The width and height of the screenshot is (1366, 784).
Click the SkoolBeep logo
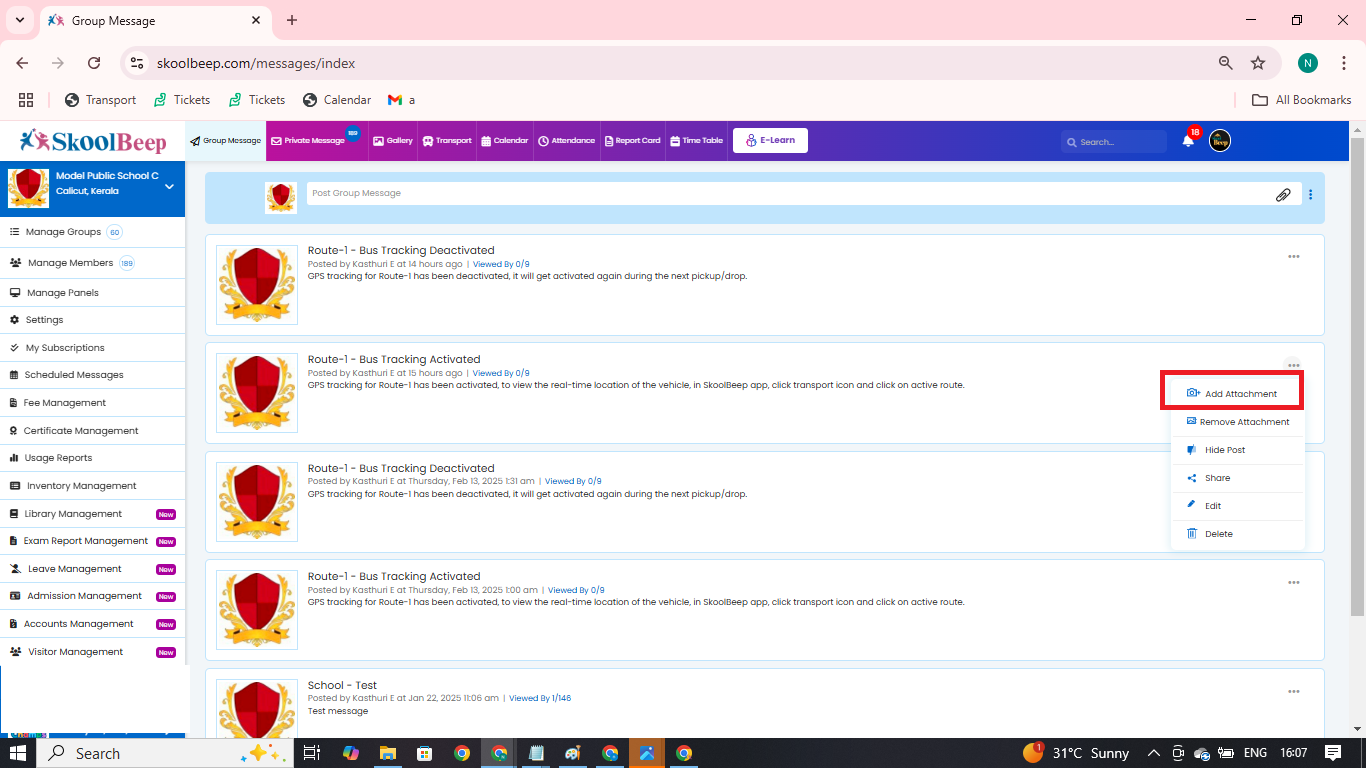[92, 141]
